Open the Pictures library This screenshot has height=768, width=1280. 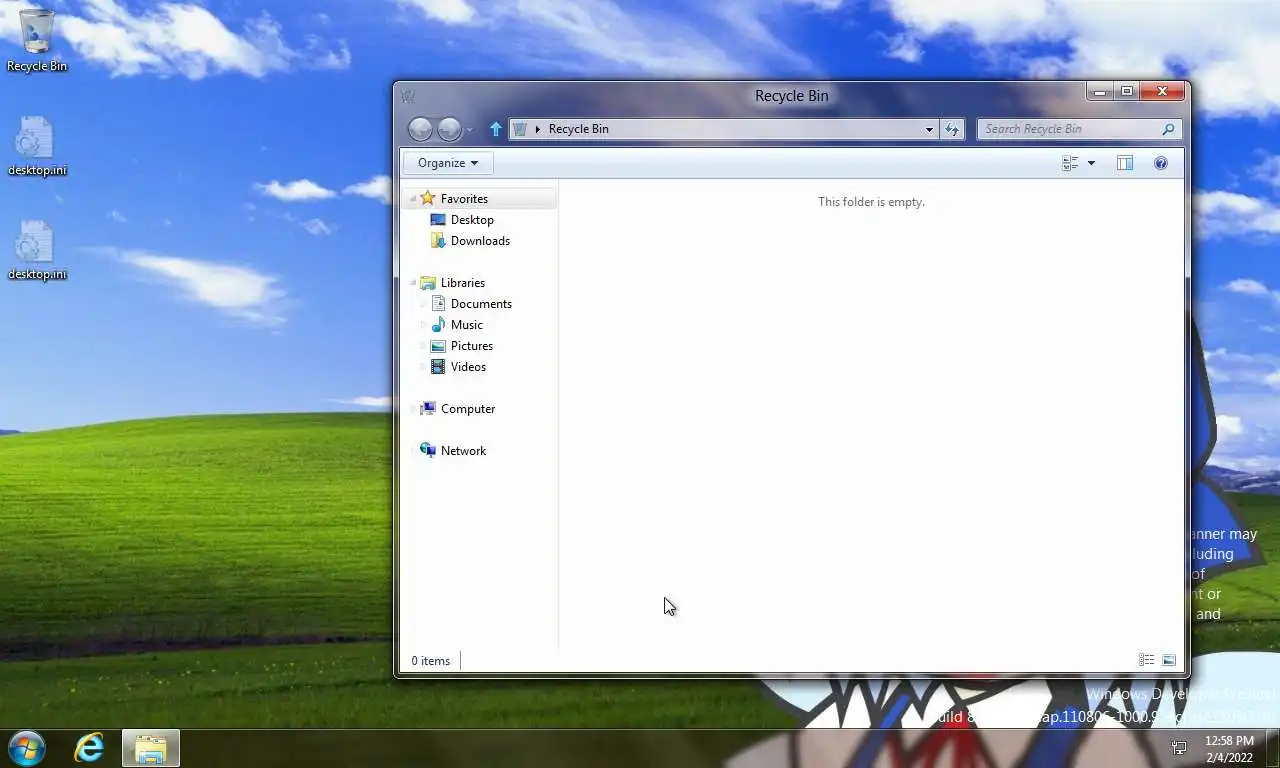(x=471, y=346)
